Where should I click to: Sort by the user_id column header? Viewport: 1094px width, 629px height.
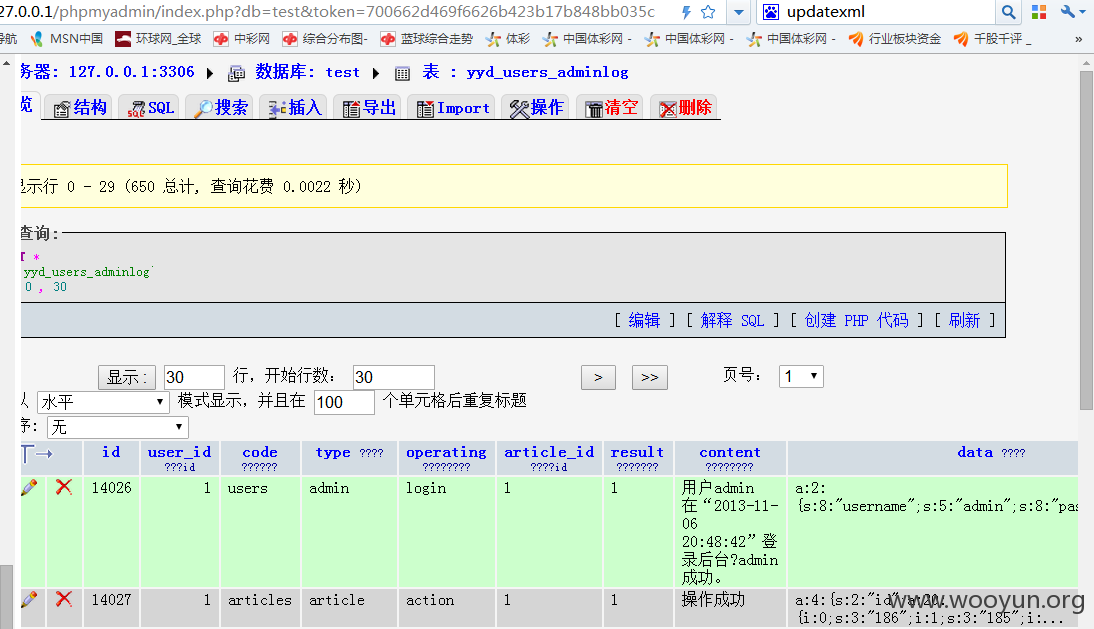179,452
